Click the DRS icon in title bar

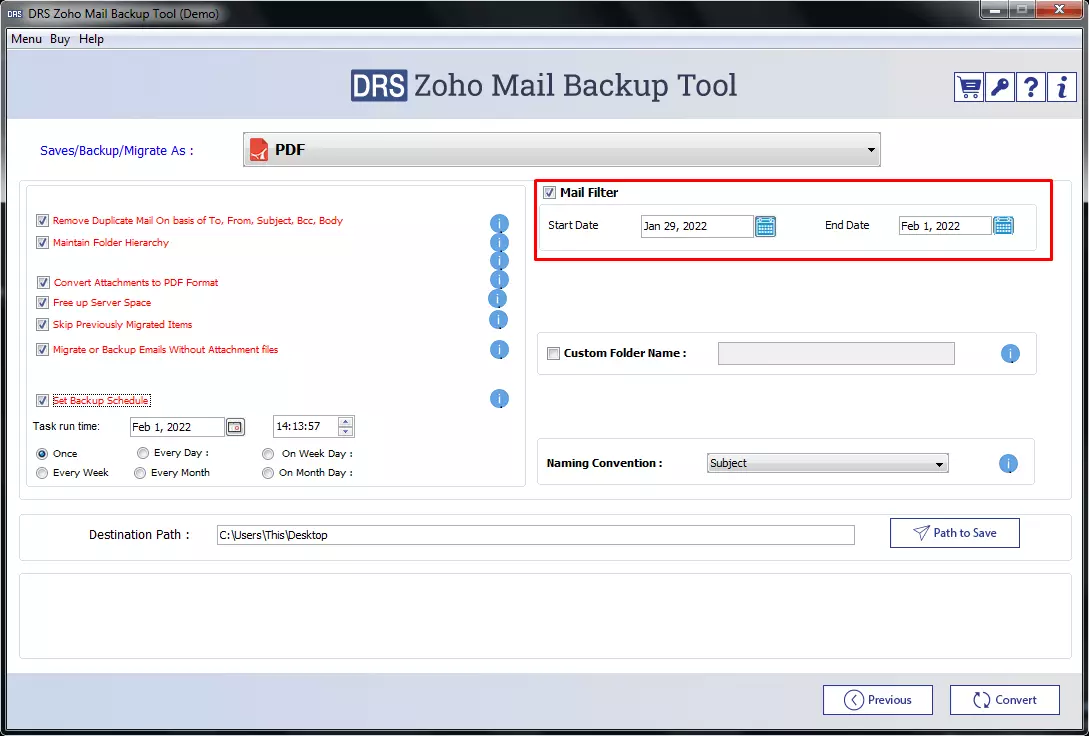pos(15,14)
